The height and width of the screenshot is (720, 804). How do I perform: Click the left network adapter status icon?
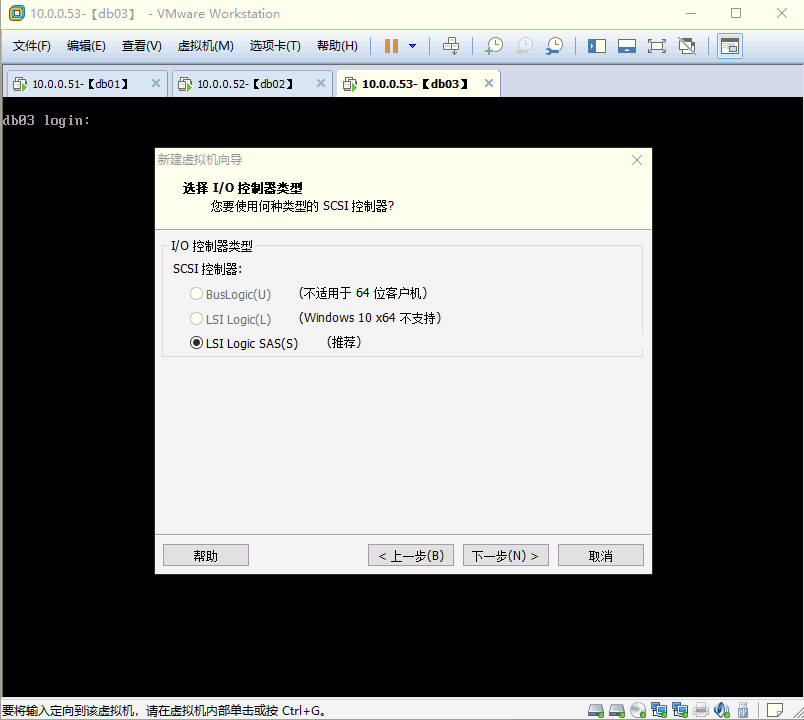click(x=659, y=710)
